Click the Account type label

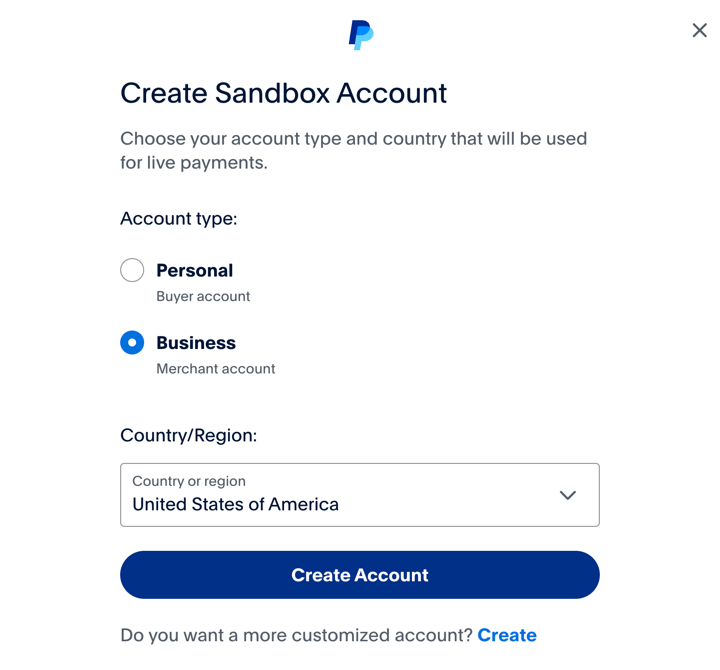(x=179, y=219)
